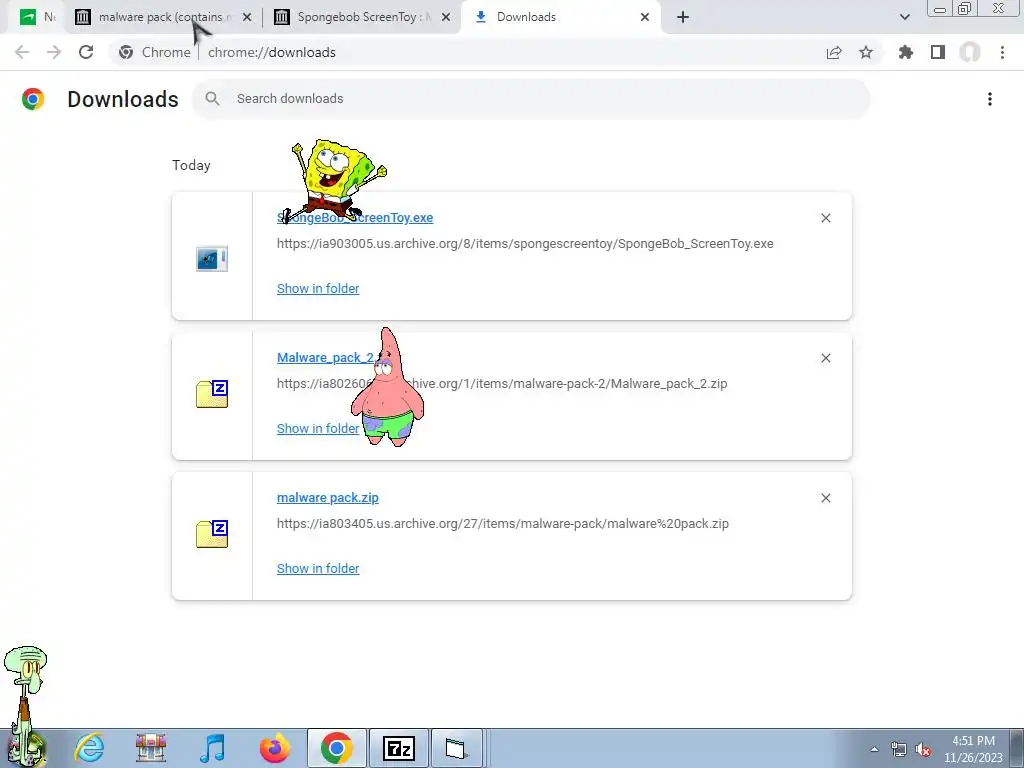Close the malware pack tab
1024x768 pixels.
pyautogui.click(x=247, y=17)
